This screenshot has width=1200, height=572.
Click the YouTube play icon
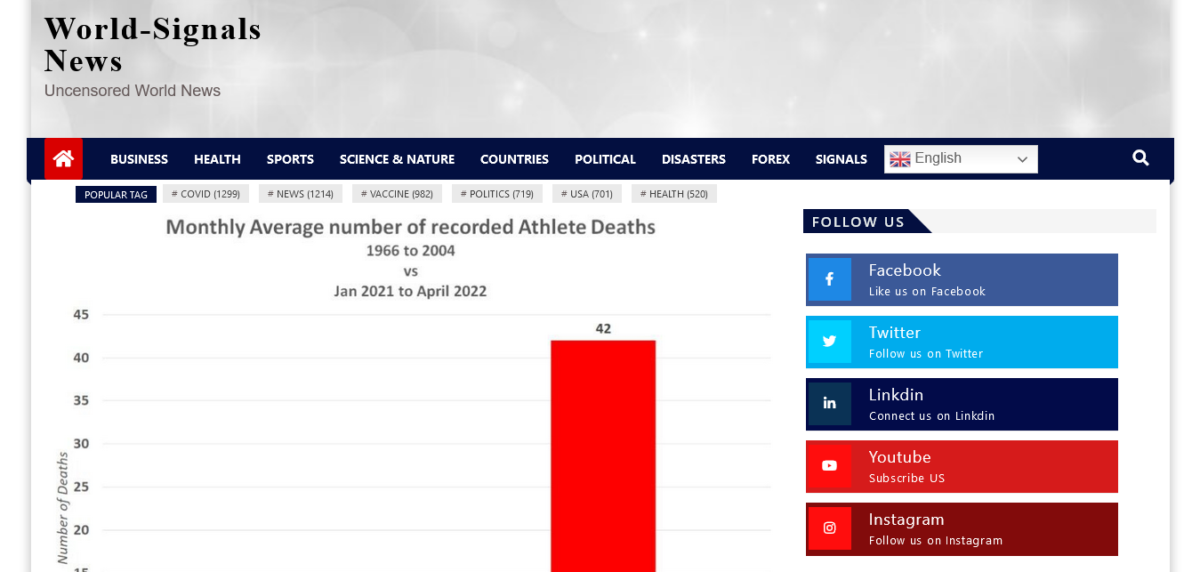tap(829, 466)
